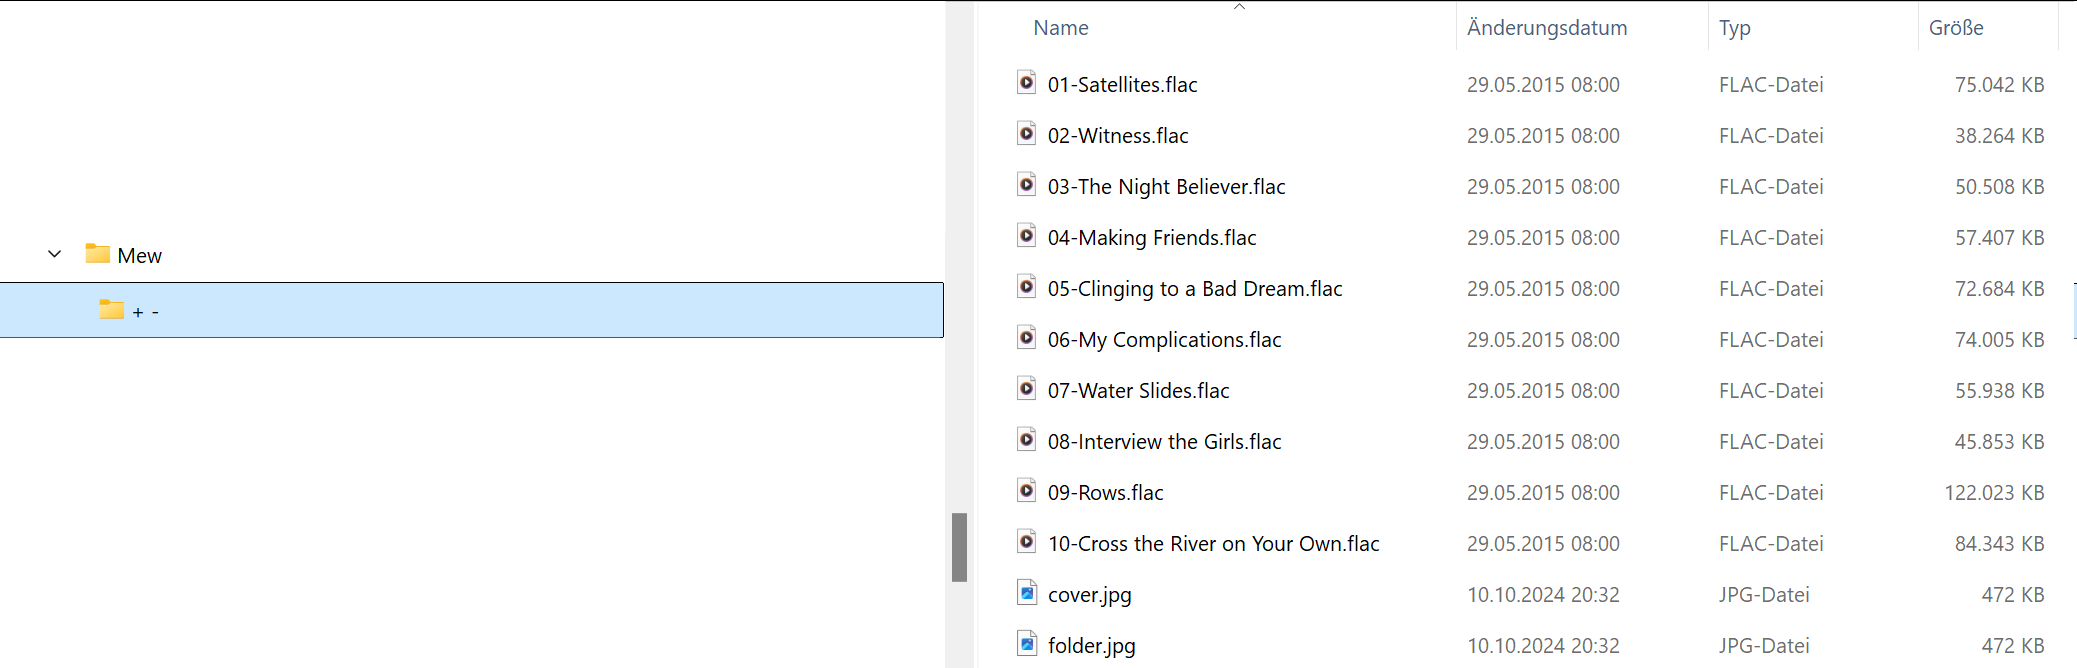This screenshot has height=668, width=2077.
Task: Click the 45.853 KB size value
Action: 1999,442
